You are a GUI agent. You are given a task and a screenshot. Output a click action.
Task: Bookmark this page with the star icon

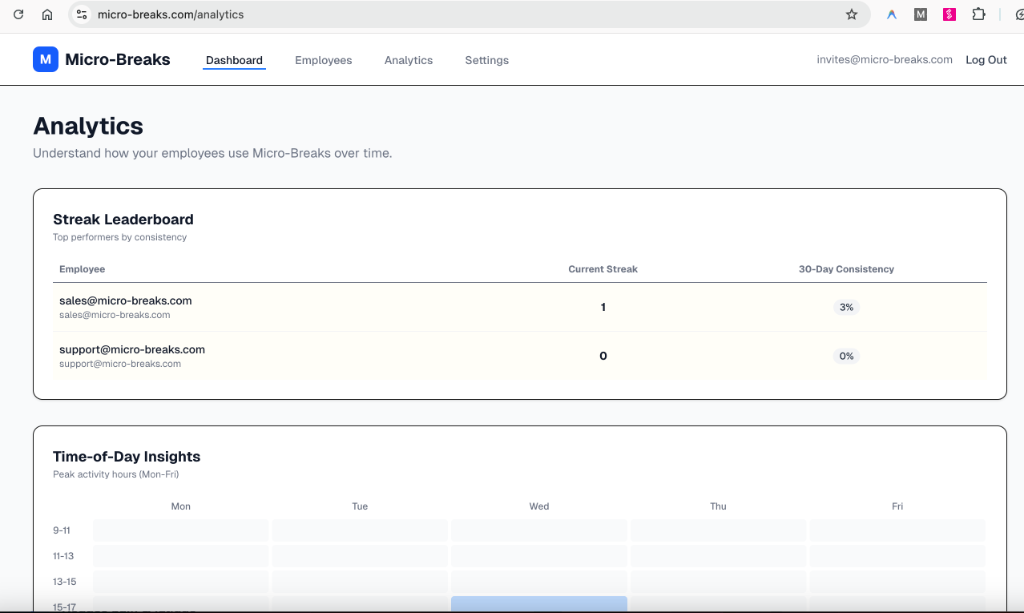(x=852, y=15)
